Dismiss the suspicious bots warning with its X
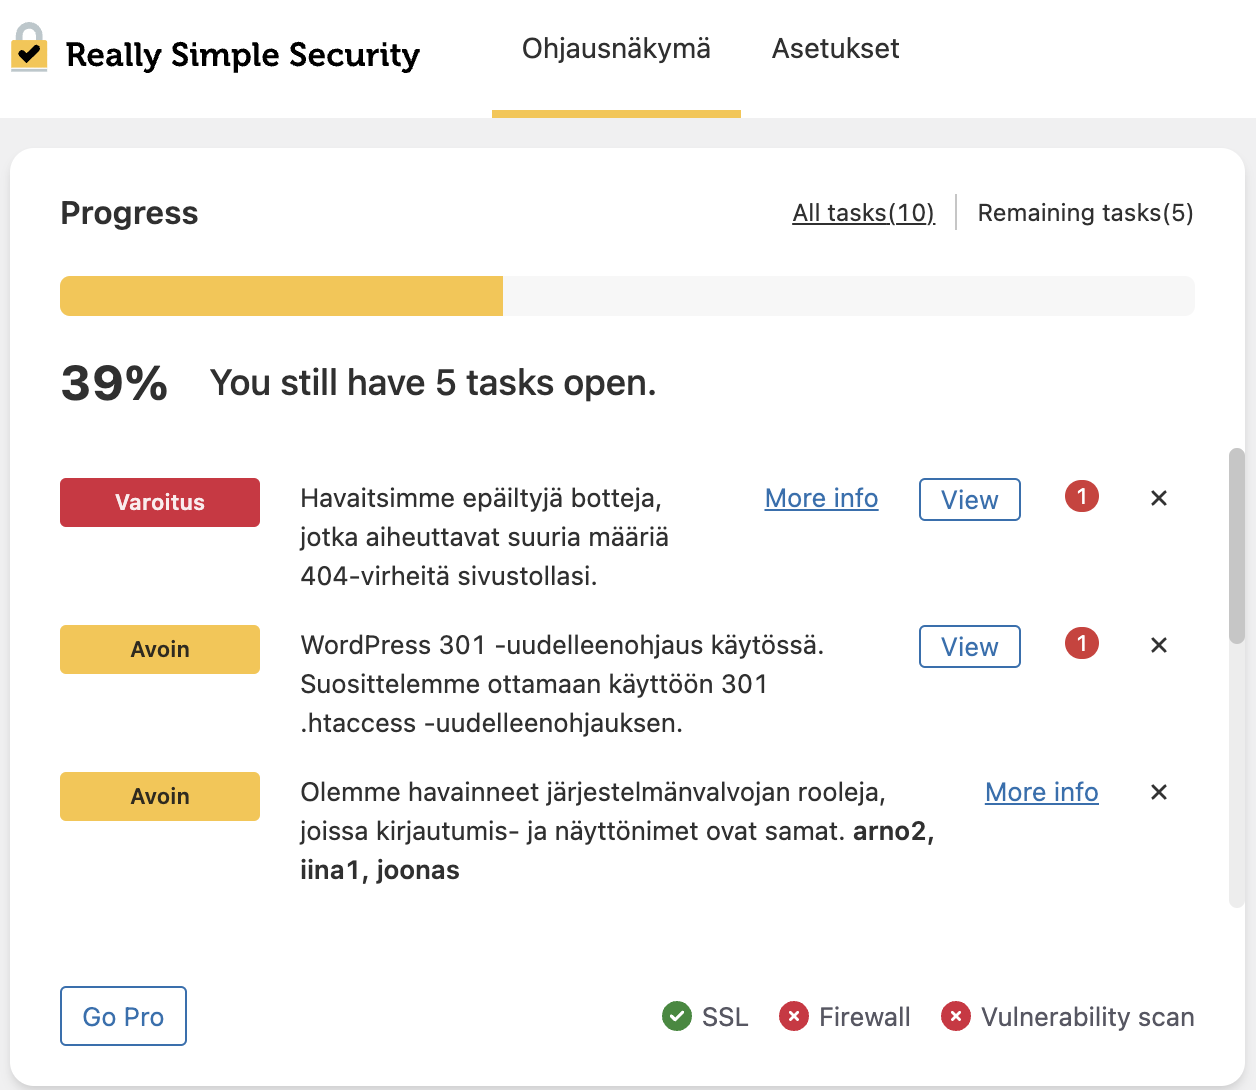1256x1090 pixels. (x=1158, y=498)
